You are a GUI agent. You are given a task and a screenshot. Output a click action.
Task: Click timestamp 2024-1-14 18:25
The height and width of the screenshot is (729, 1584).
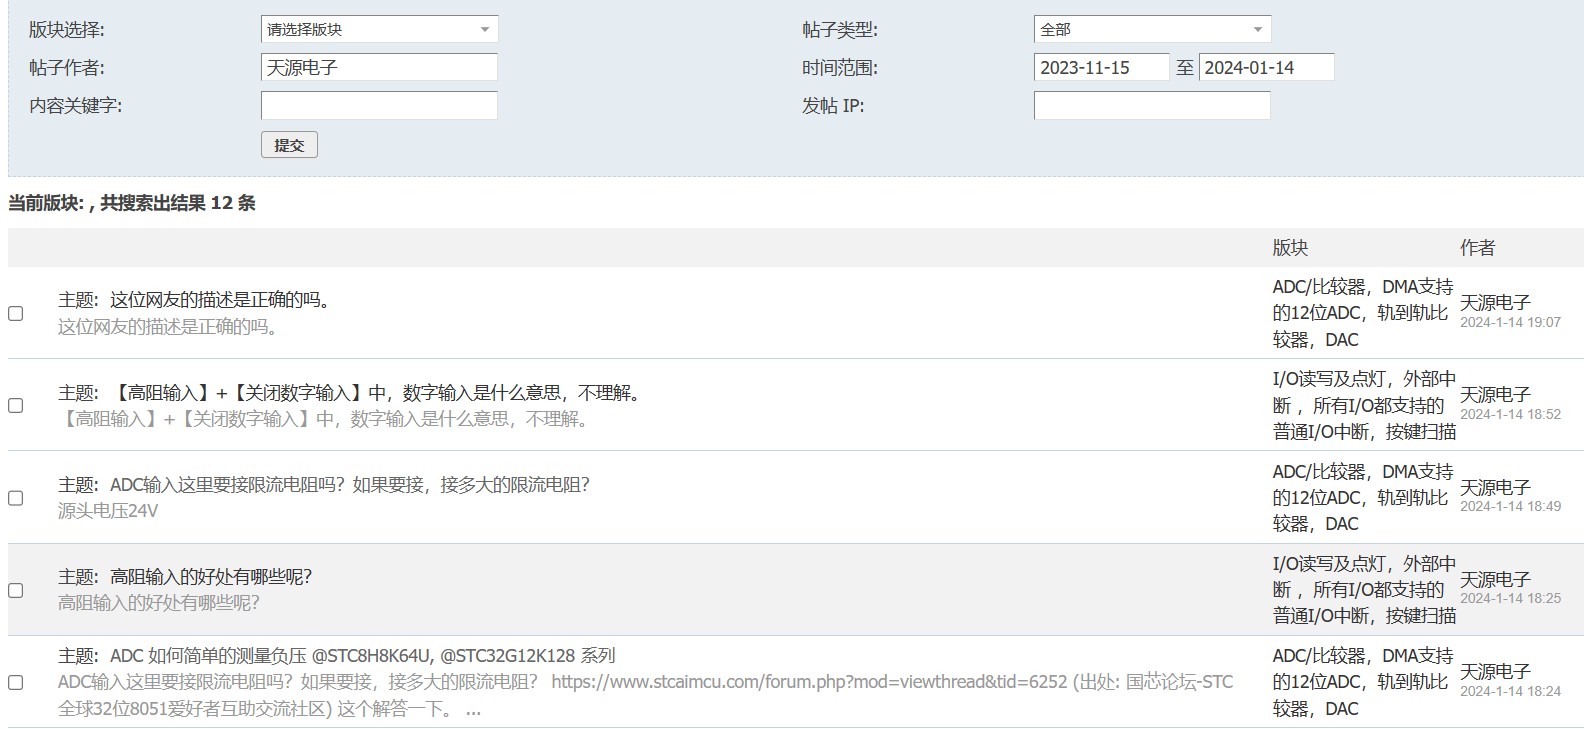click(1510, 598)
